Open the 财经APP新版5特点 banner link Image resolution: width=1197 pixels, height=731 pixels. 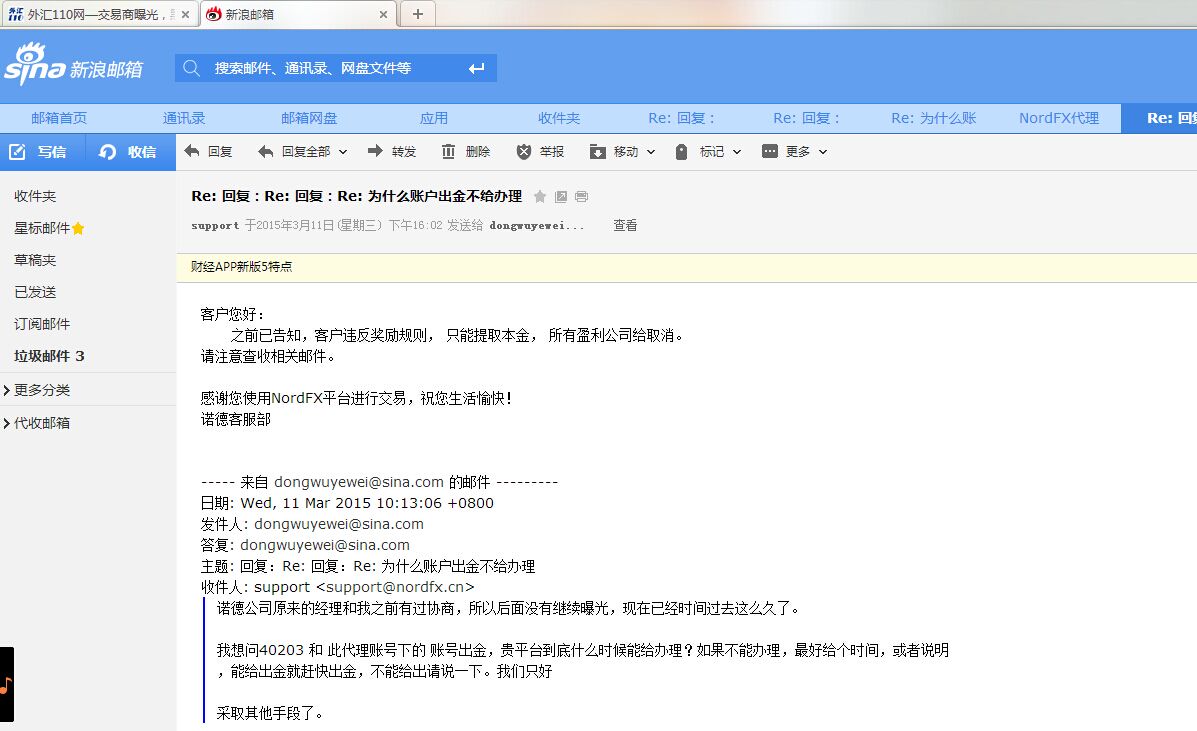point(241,266)
